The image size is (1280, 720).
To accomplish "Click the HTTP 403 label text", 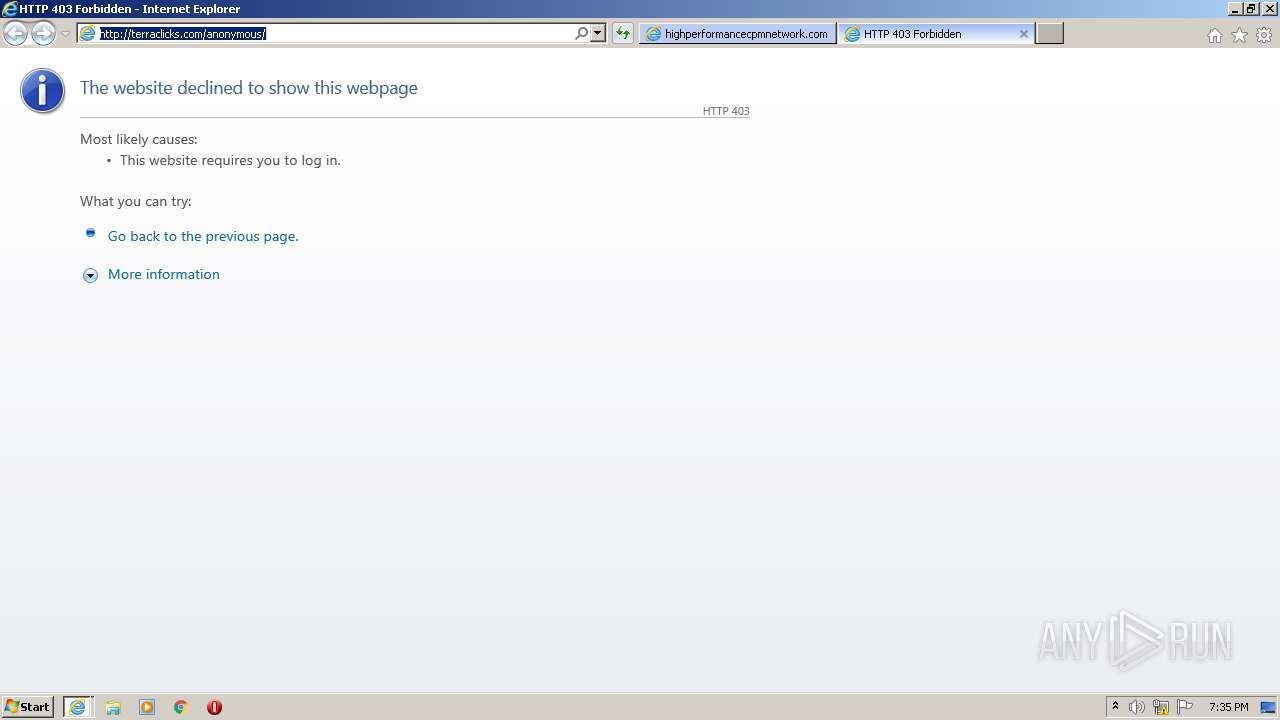I will pos(726,111).
